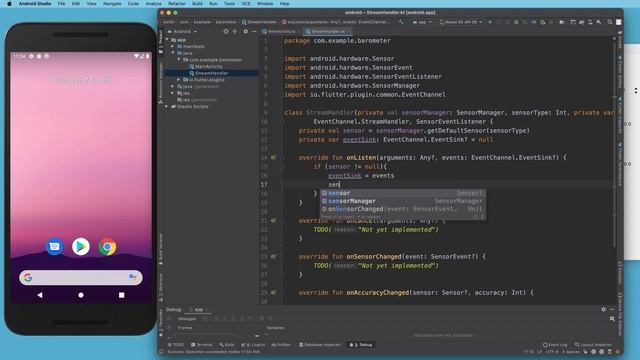Expand the Gradle Scripts node
This screenshot has width=640, height=360.
point(167,107)
